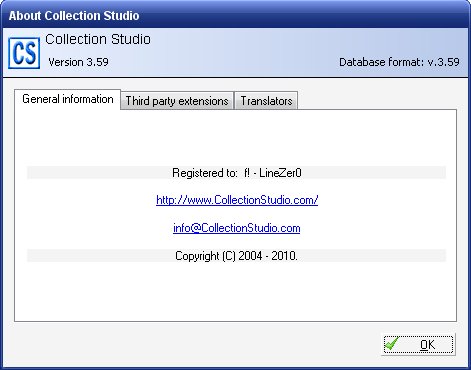Viewport: 471px width, 370px height.
Task: Click the Collection Studio heading text
Action: pos(98,39)
